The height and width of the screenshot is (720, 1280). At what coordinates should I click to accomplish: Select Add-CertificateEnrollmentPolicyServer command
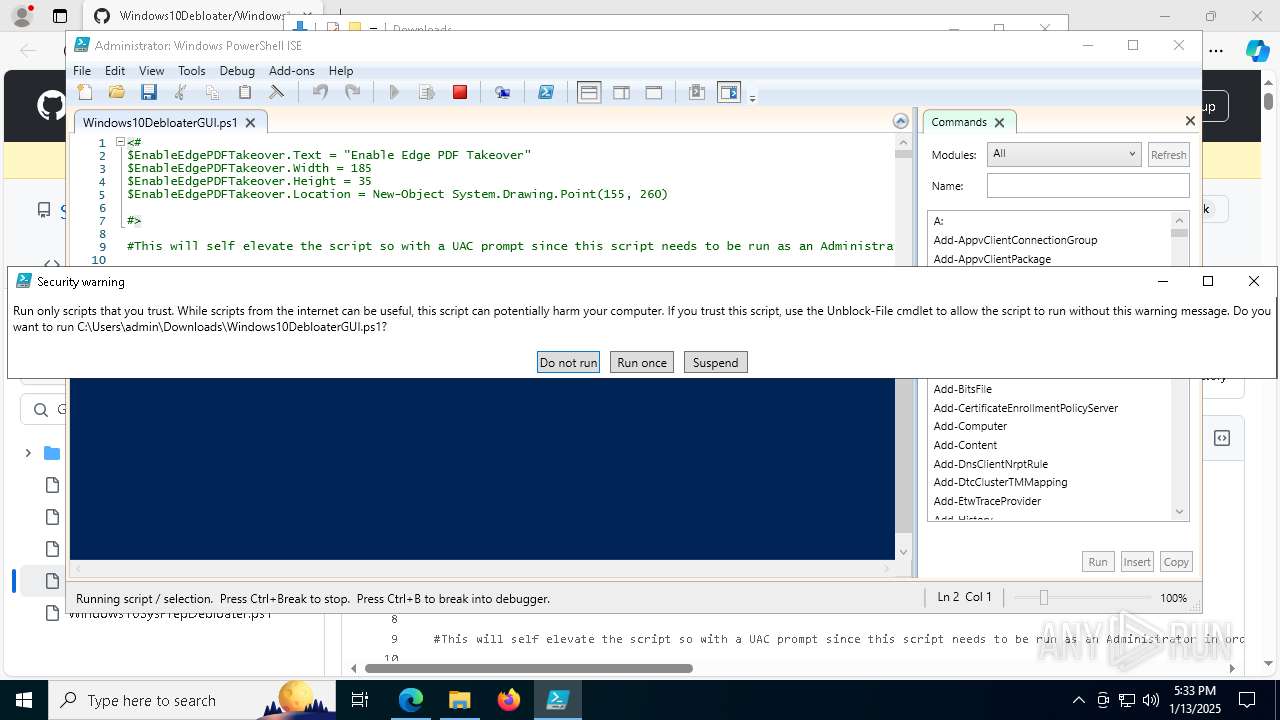pos(1025,408)
